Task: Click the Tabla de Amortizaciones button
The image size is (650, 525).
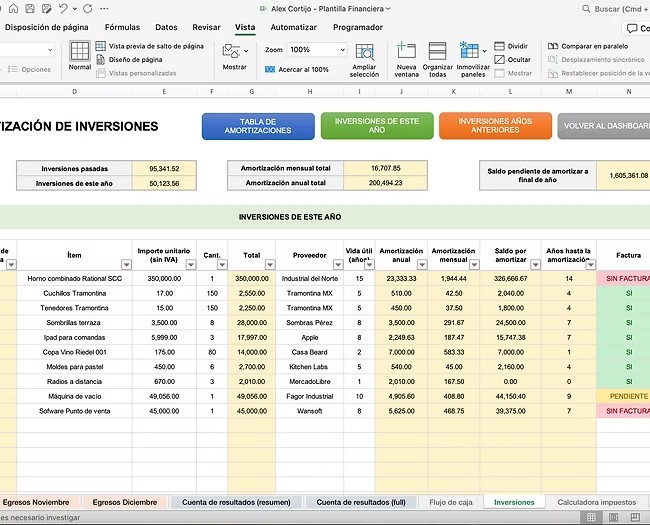Action: point(257,126)
